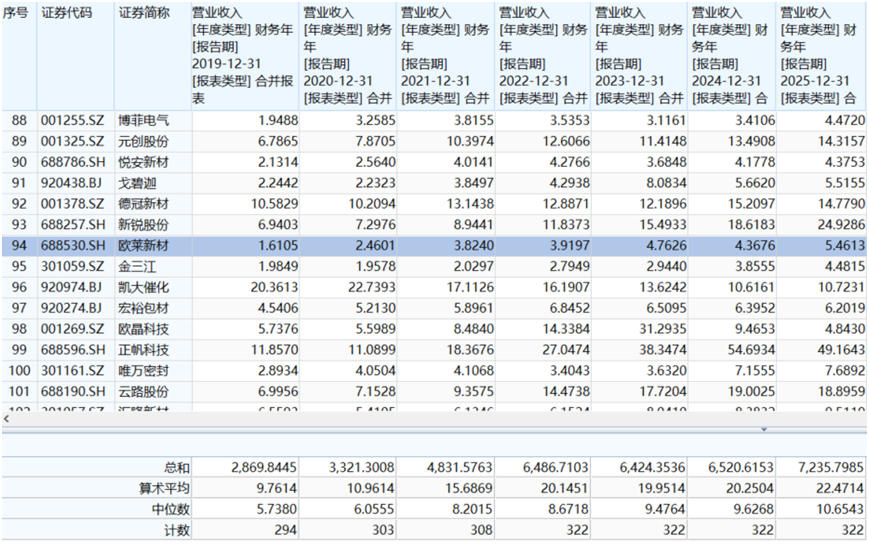Screen dimensions: 869x544
Task: Select highlighted code 688530.SH
Action: pyautogui.click(x=73, y=245)
